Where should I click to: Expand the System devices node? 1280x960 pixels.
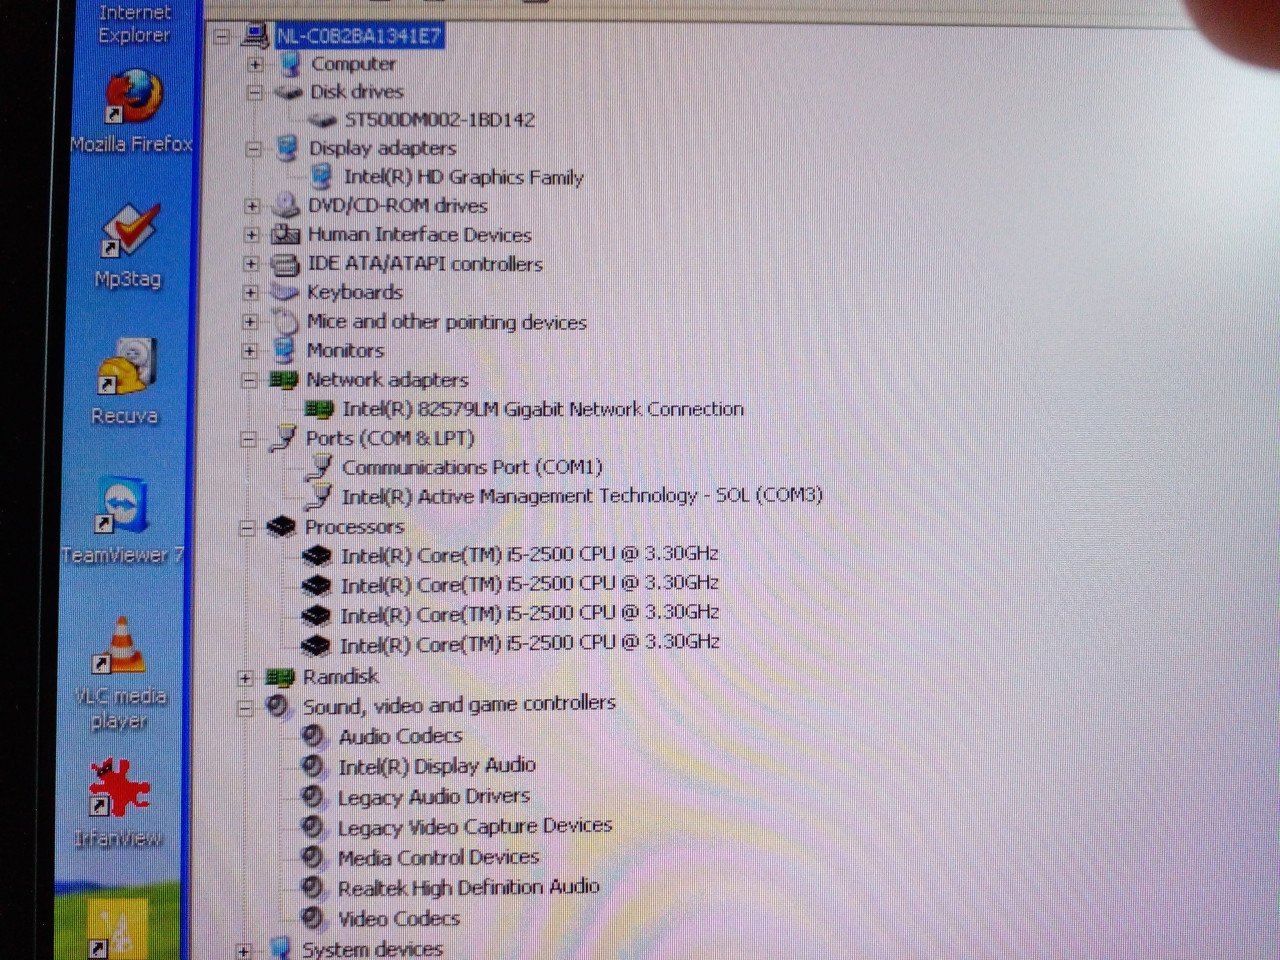click(243, 949)
